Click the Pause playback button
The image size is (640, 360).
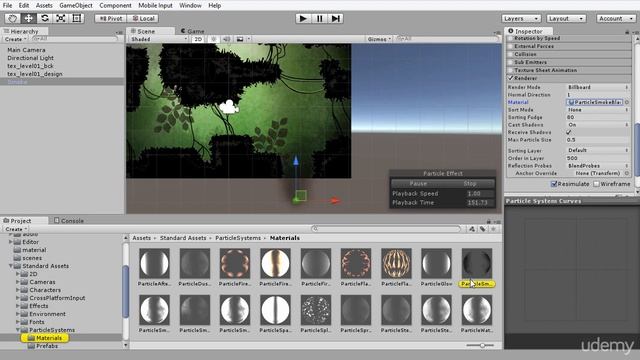[x=320, y=18]
